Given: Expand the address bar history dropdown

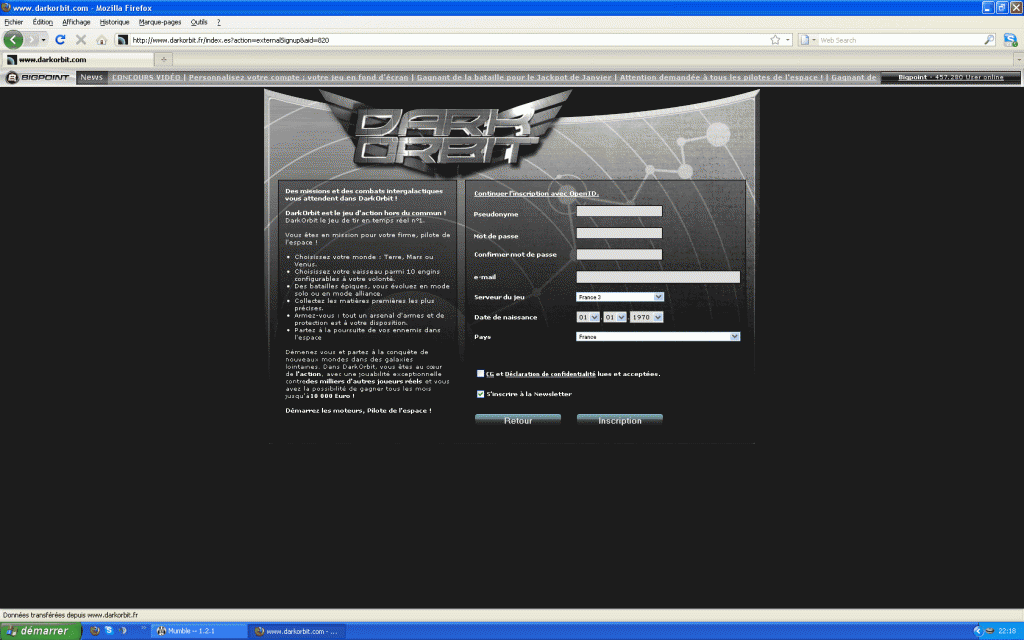Looking at the screenshot, I should coord(788,40).
